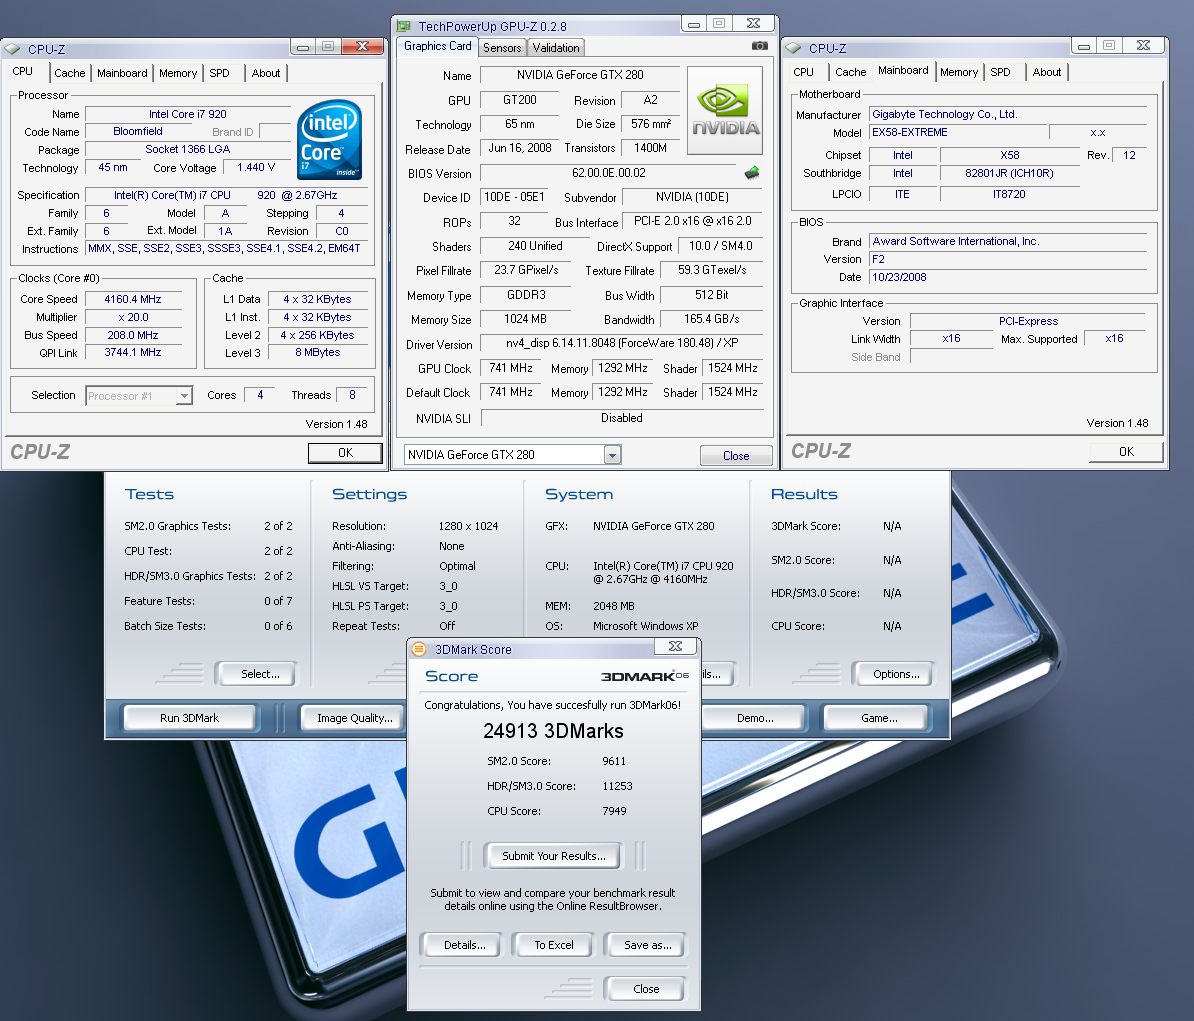Click the 3DMark Score dialog orange icon
This screenshot has width=1194, height=1021.
419,649
